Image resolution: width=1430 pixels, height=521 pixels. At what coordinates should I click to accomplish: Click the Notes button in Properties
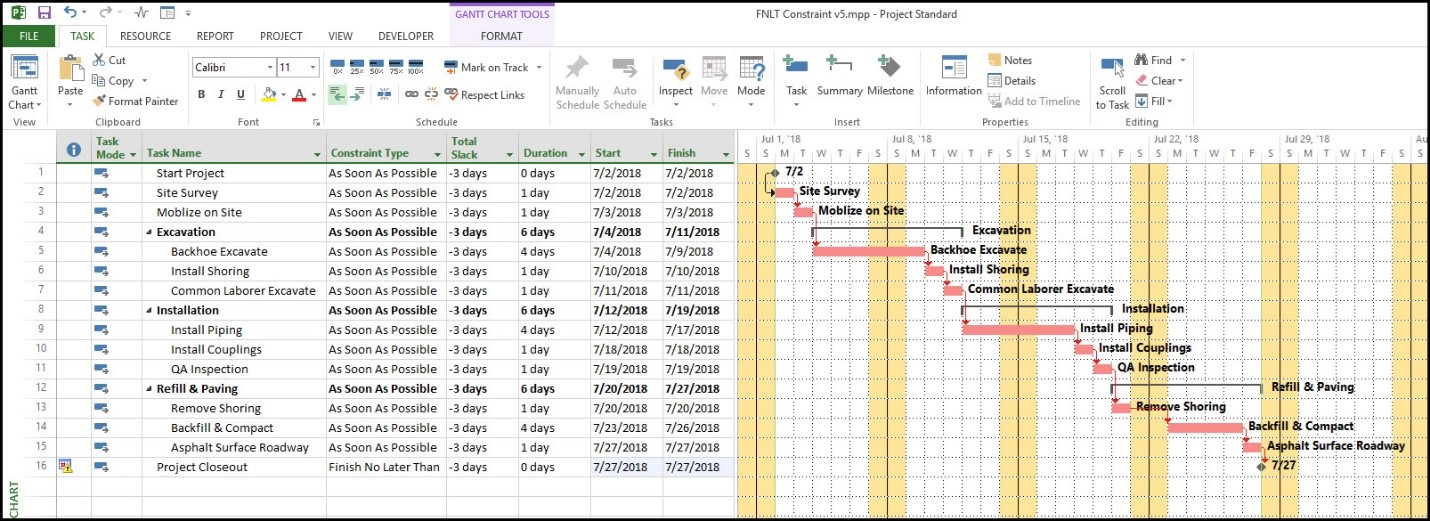click(1010, 61)
